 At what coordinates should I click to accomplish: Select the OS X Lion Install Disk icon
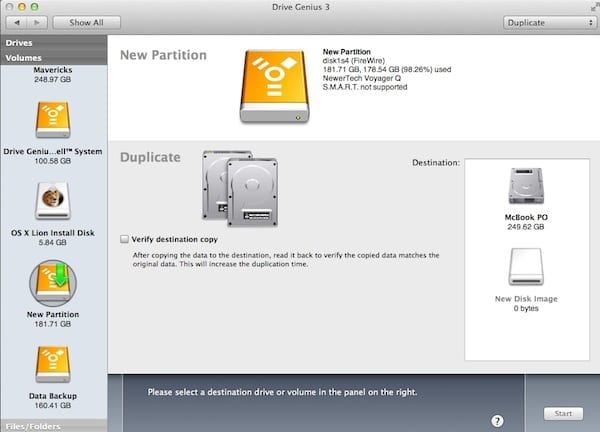pyautogui.click(x=53, y=201)
